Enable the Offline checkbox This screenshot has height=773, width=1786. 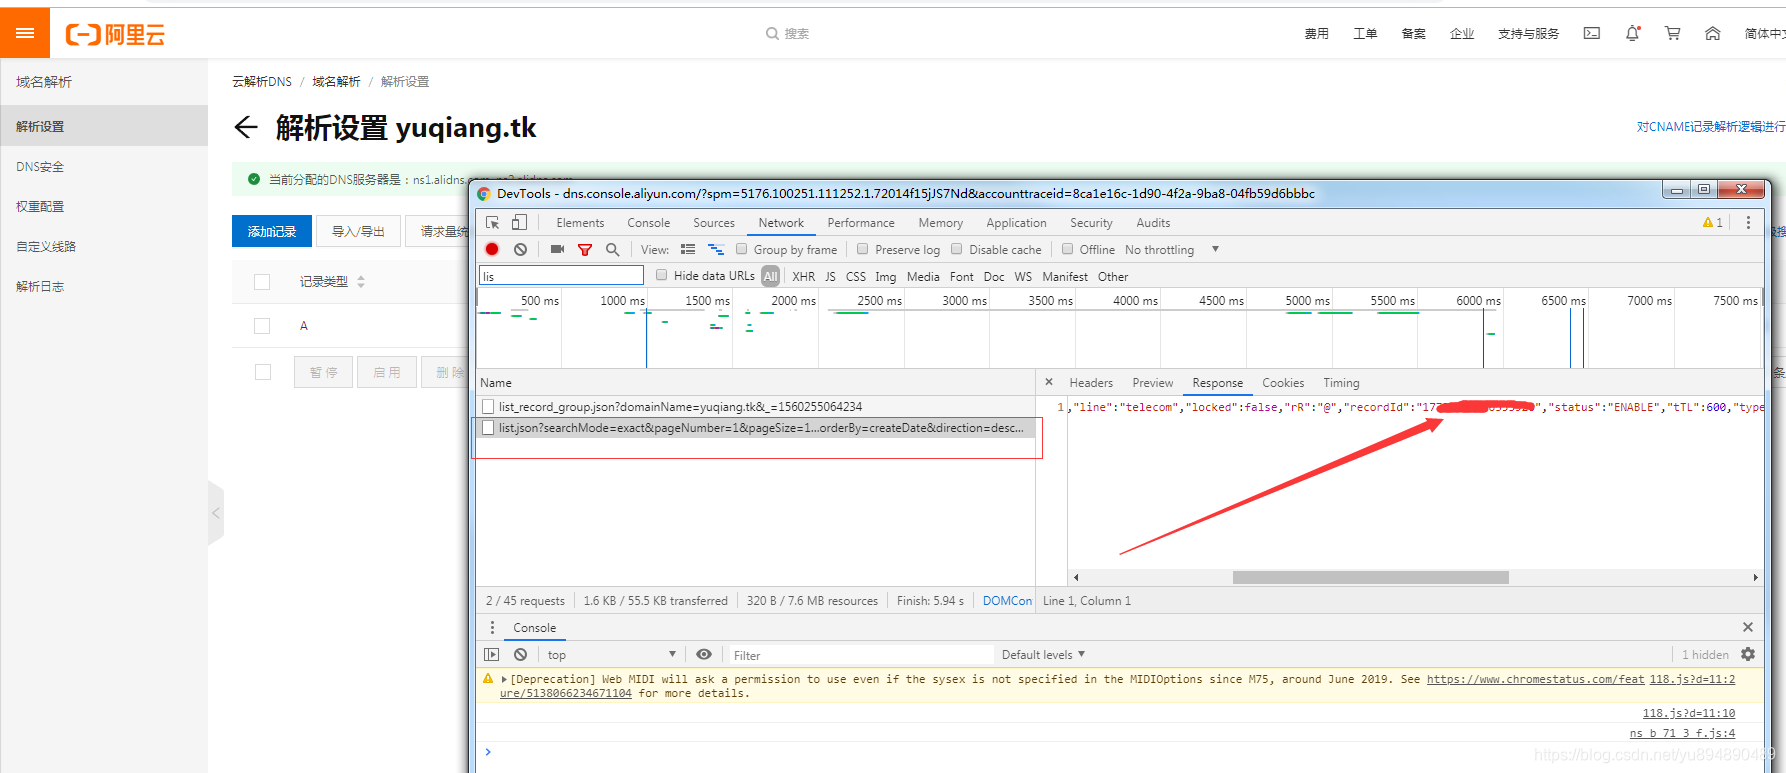pyautogui.click(x=1067, y=249)
